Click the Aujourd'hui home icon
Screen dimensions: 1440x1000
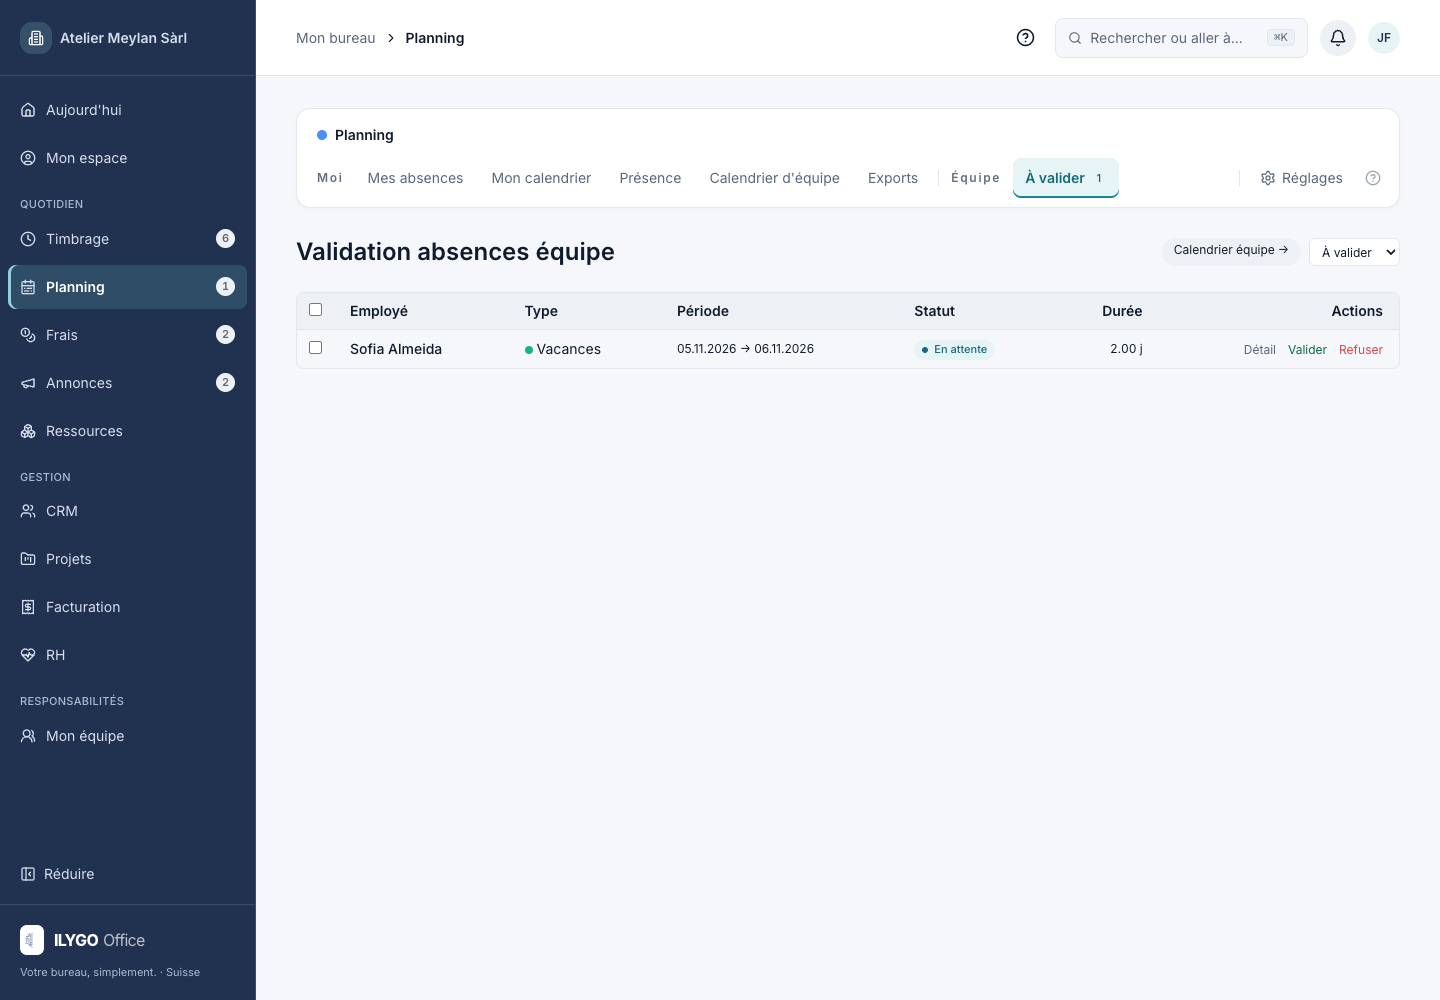(x=28, y=110)
